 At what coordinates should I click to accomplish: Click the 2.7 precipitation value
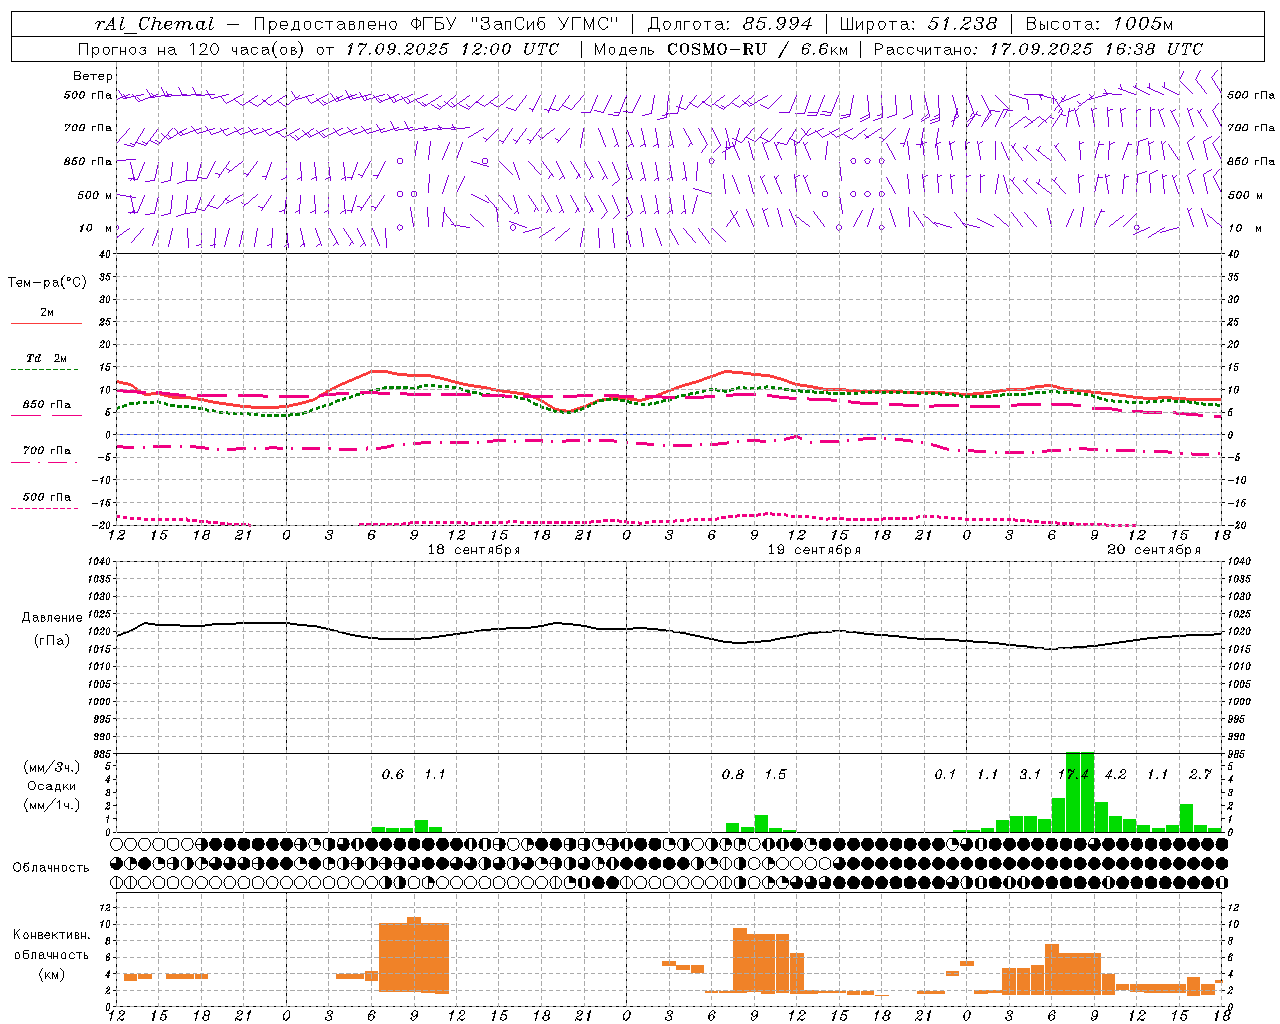pyautogui.click(x=1200, y=775)
